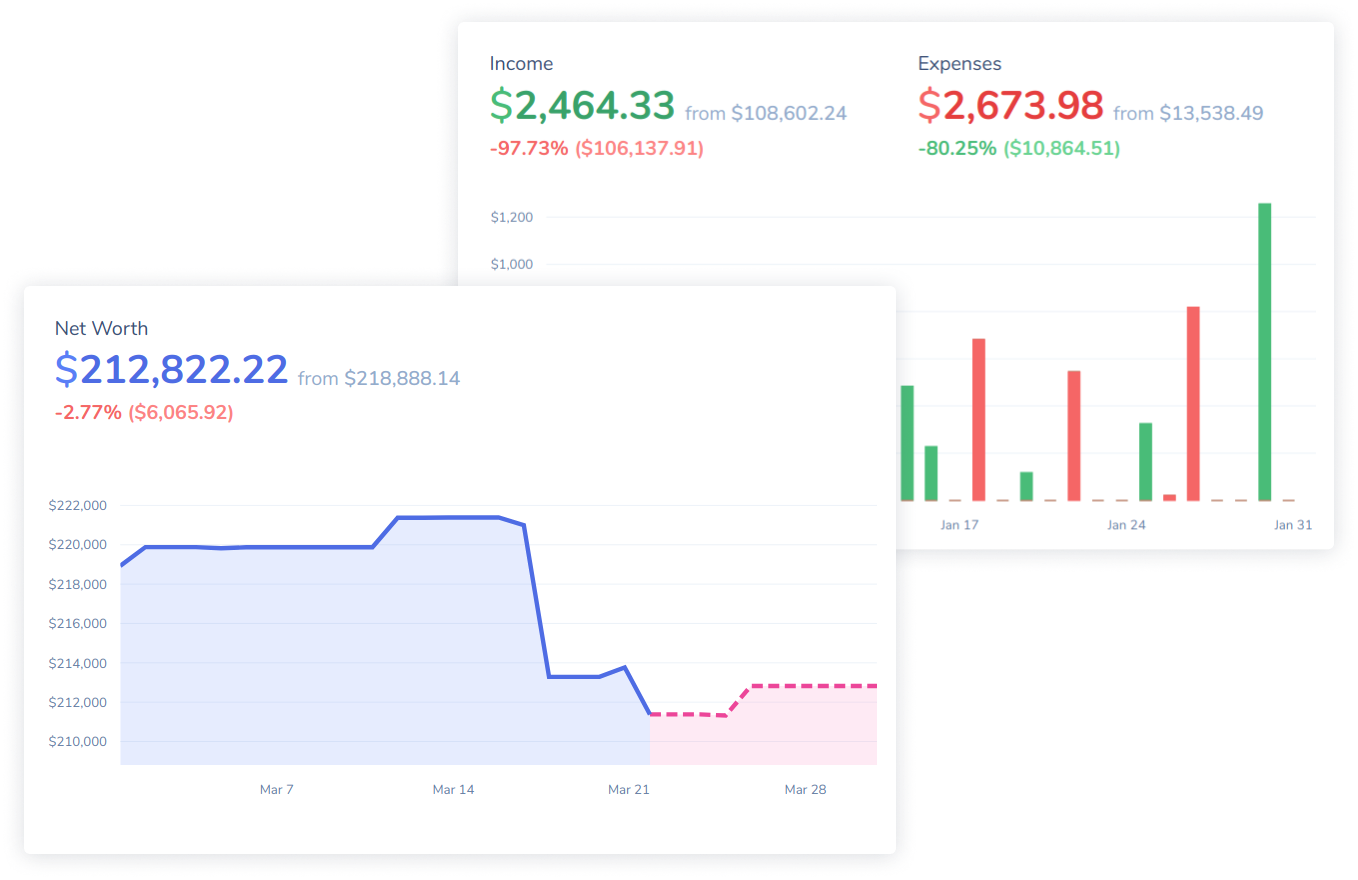Click the -80.25% expenses change text
1358x880 pixels.
coord(957,149)
